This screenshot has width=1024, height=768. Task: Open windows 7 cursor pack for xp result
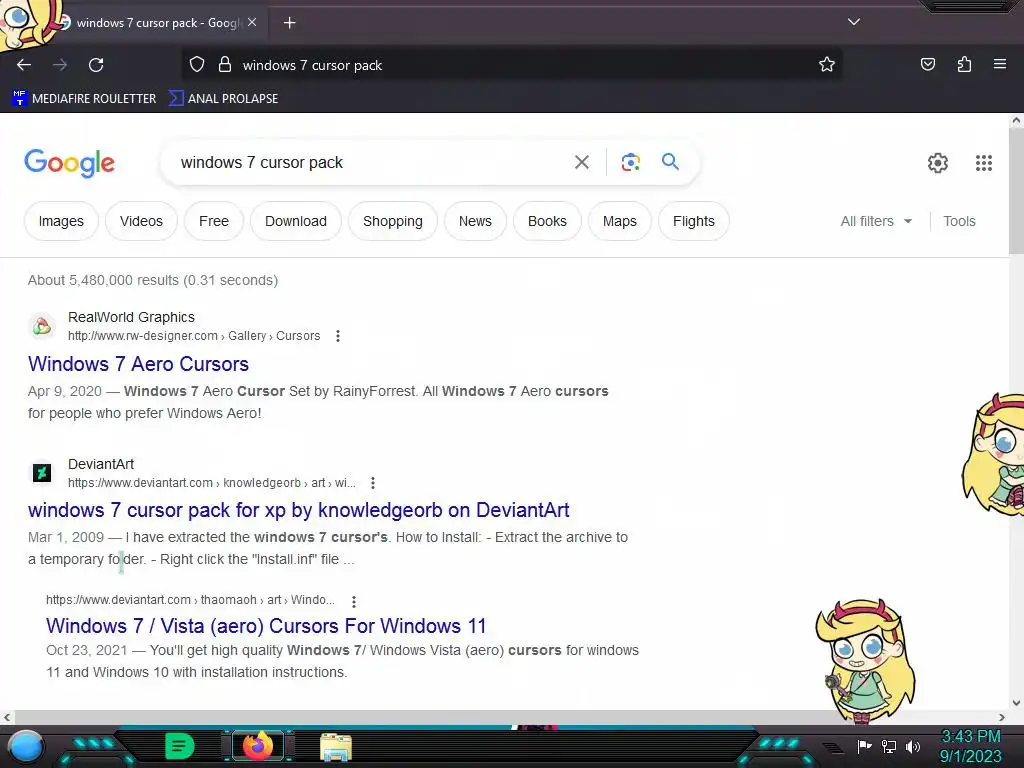tap(298, 510)
